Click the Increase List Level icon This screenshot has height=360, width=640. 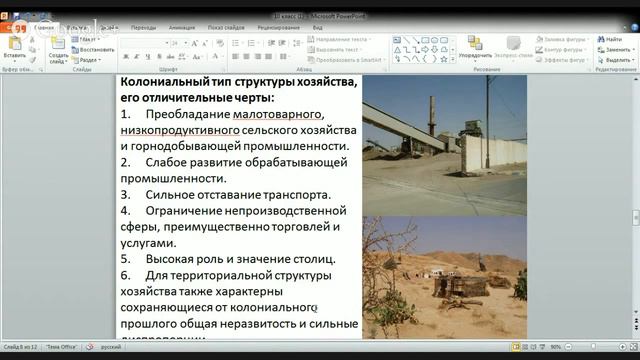[x=282, y=43]
